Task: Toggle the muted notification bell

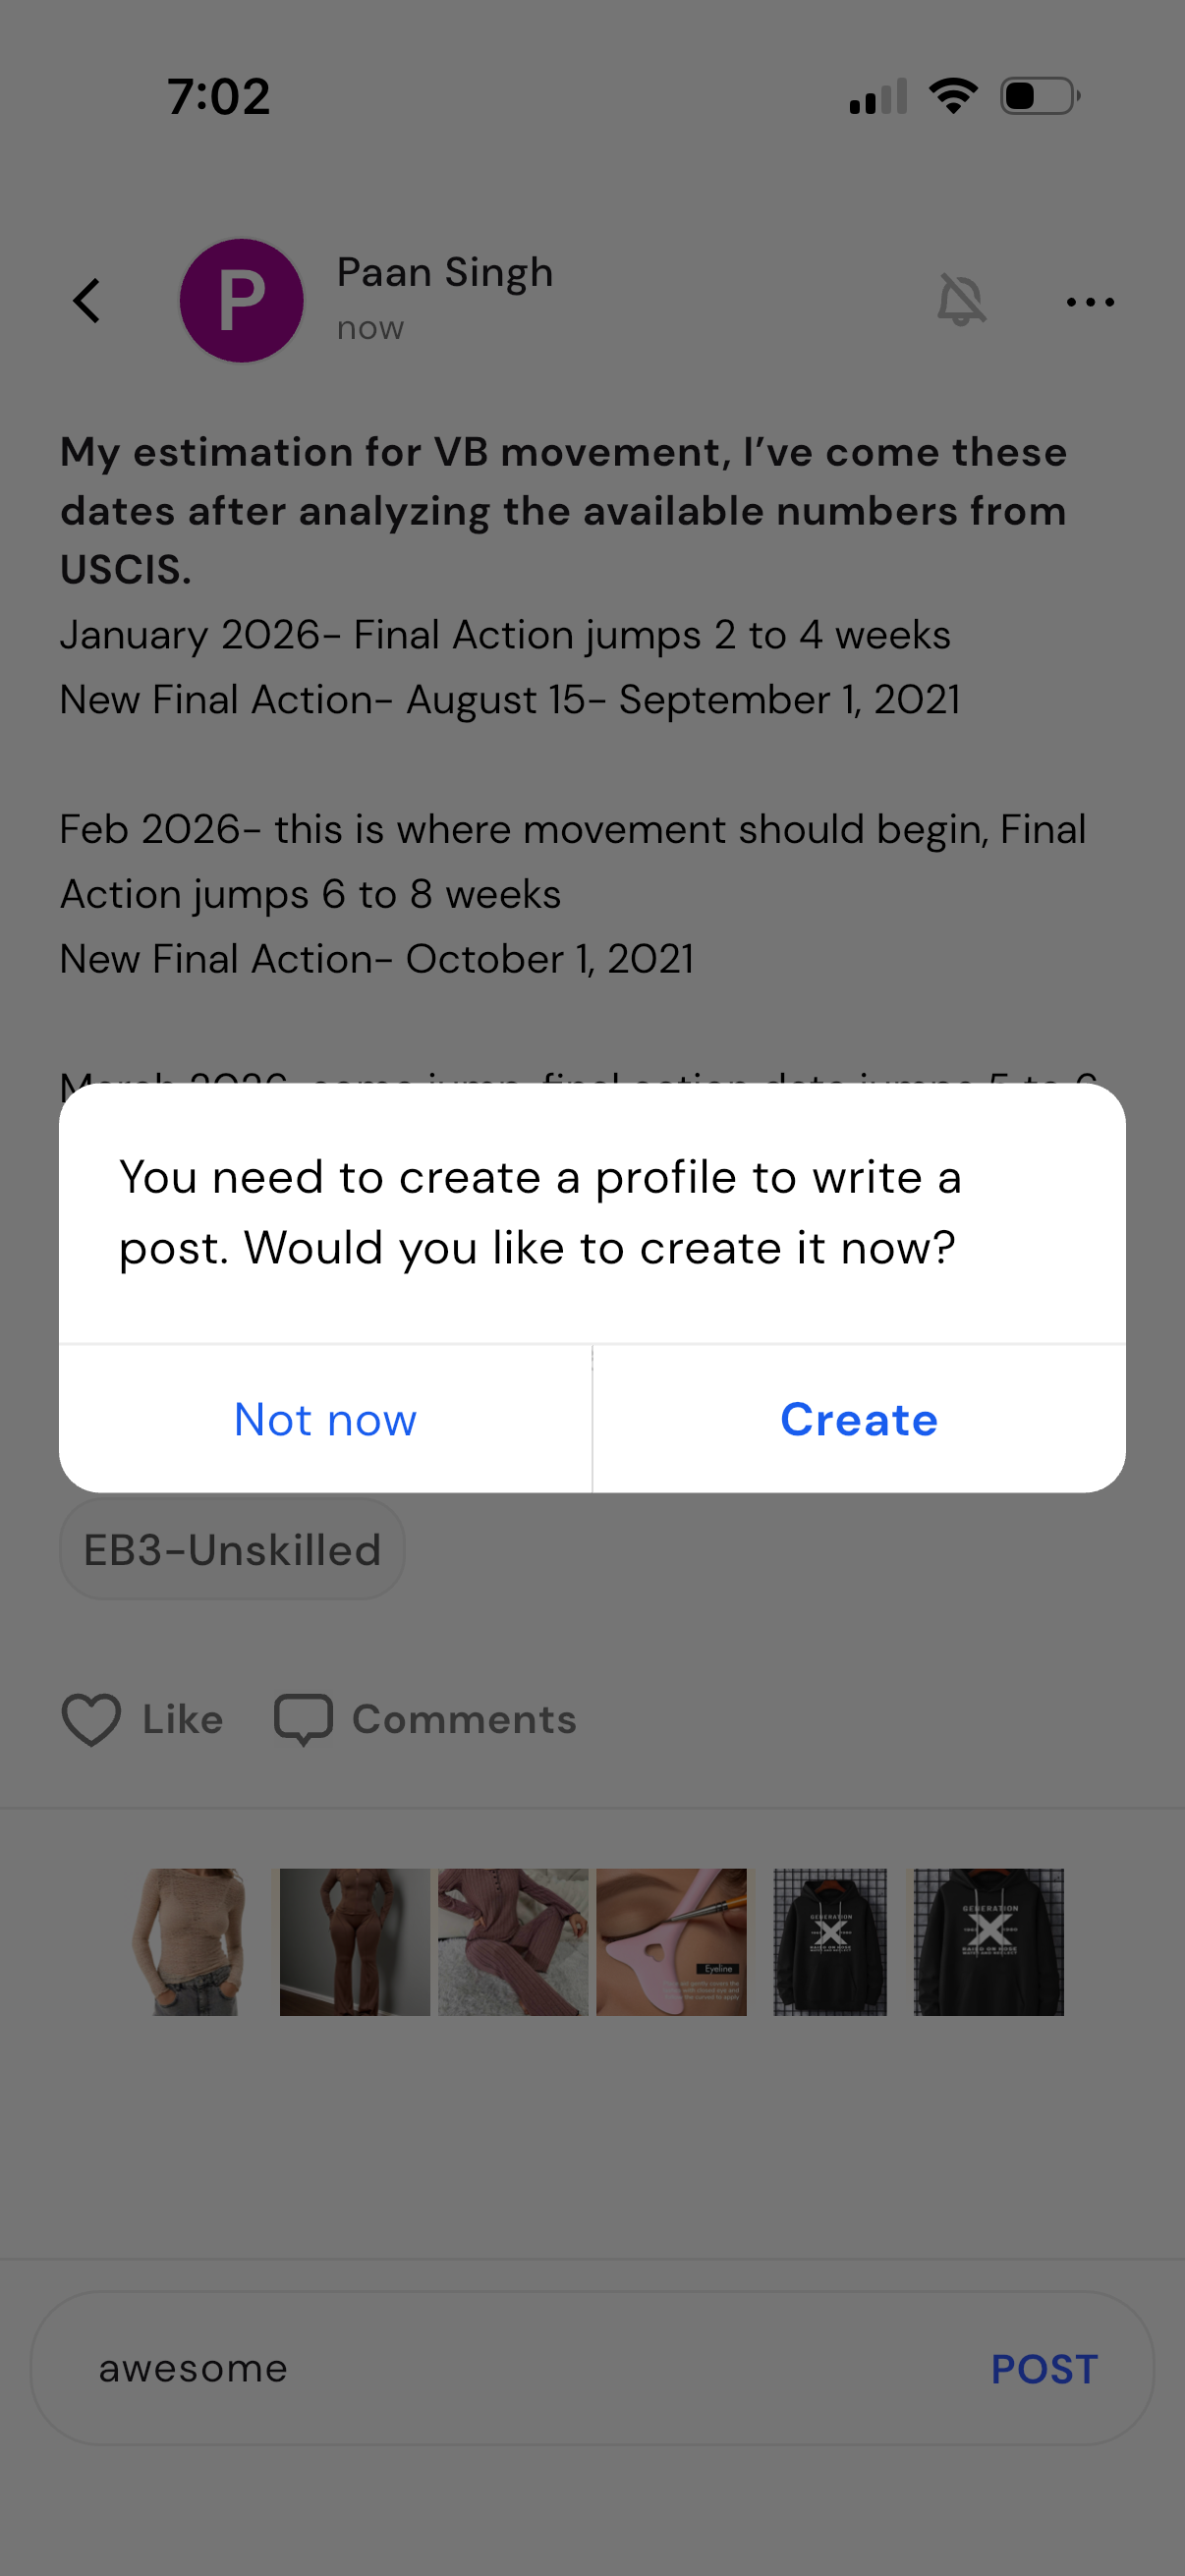Action: click(961, 301)
